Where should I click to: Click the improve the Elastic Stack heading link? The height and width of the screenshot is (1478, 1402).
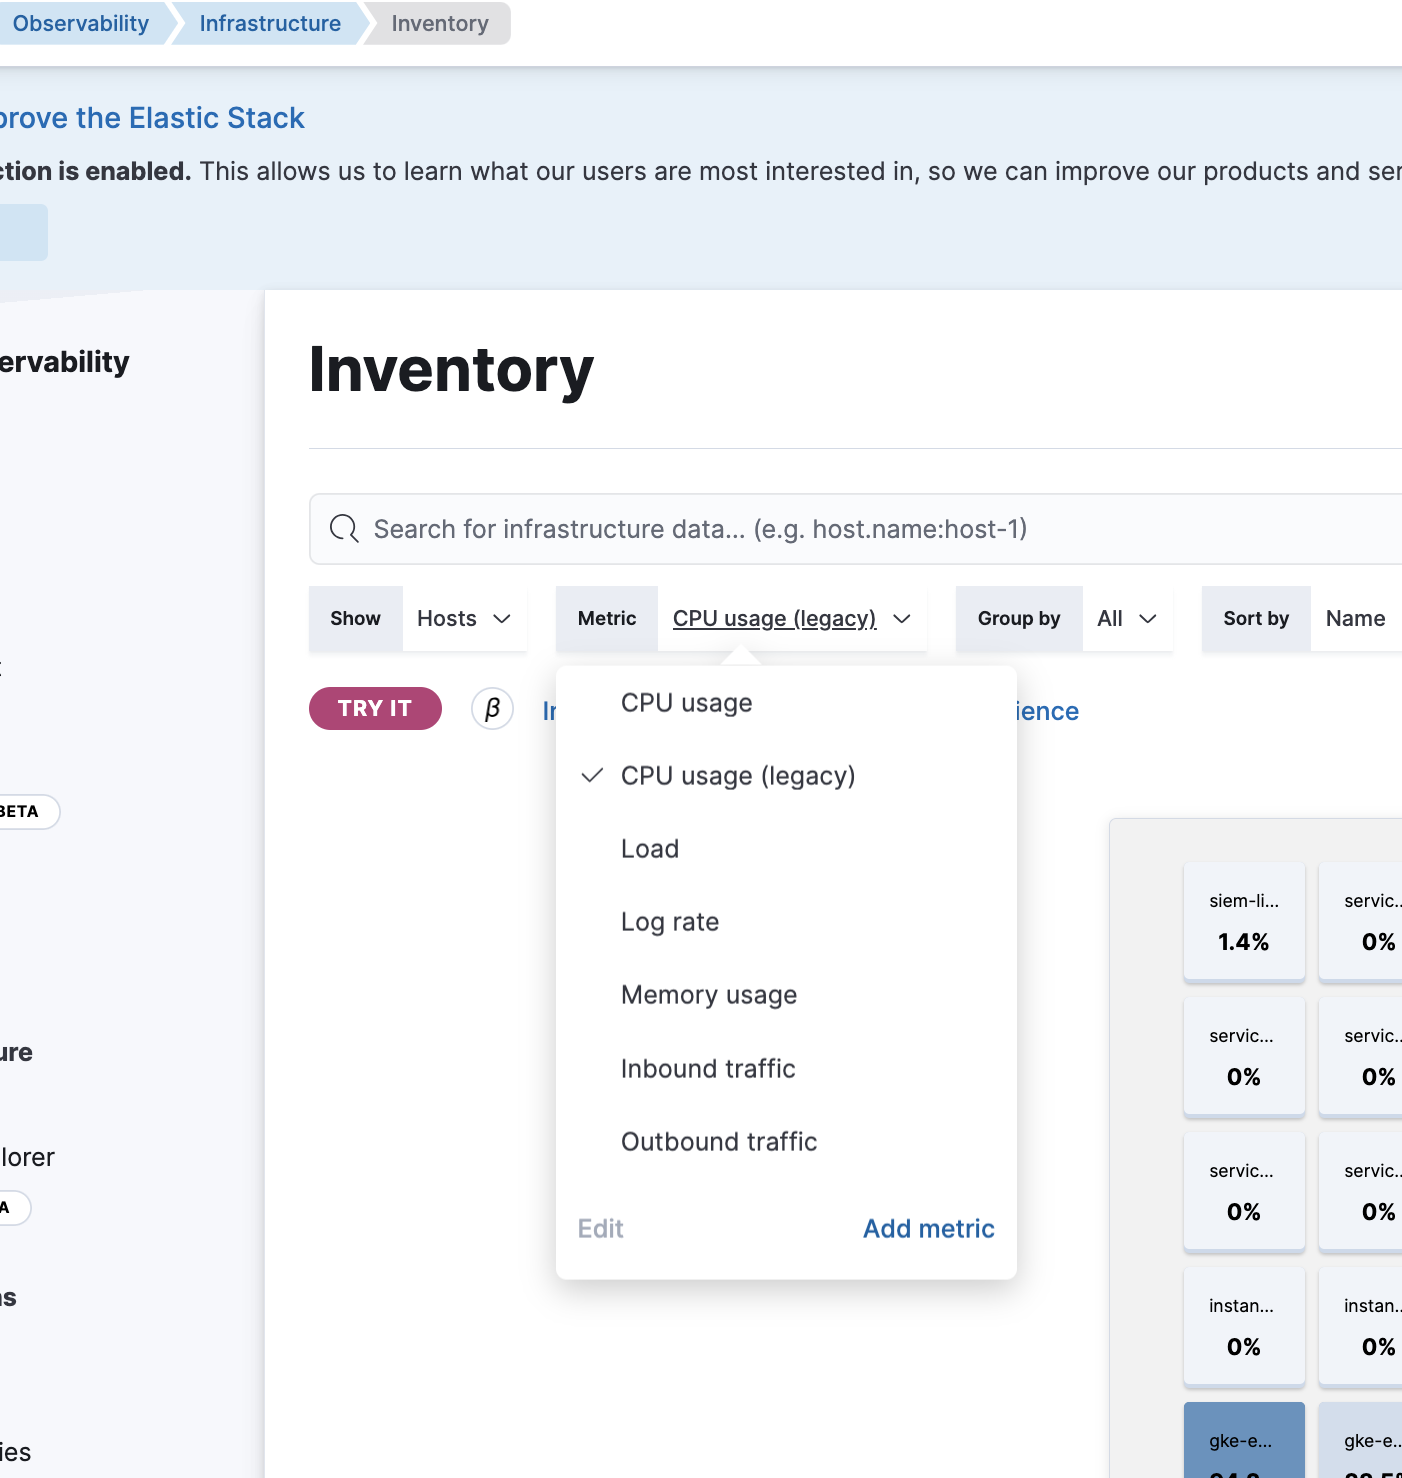coord(152,118)
